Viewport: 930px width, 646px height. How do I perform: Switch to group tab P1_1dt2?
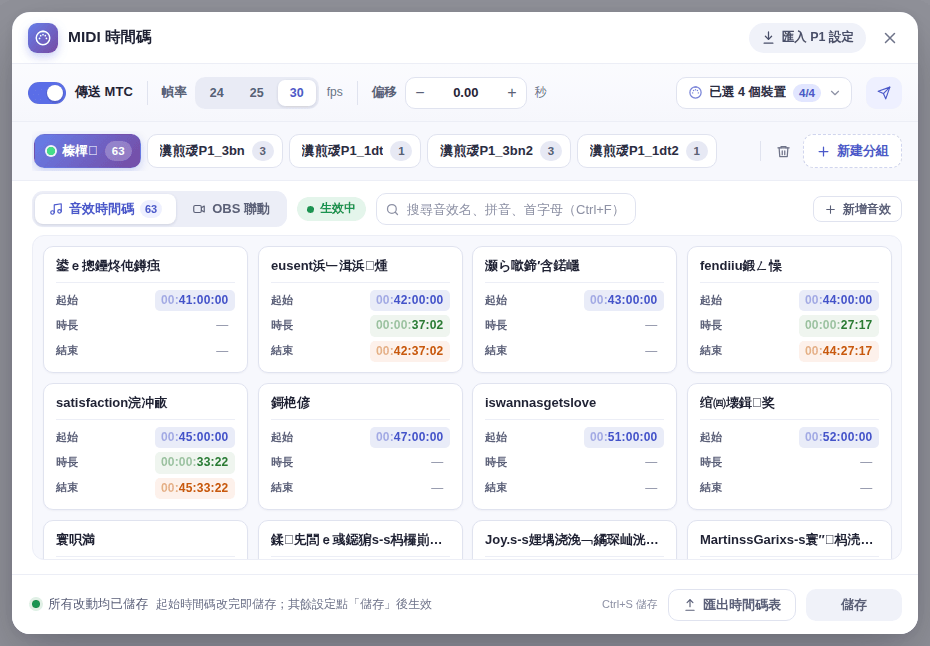[647, 151]
